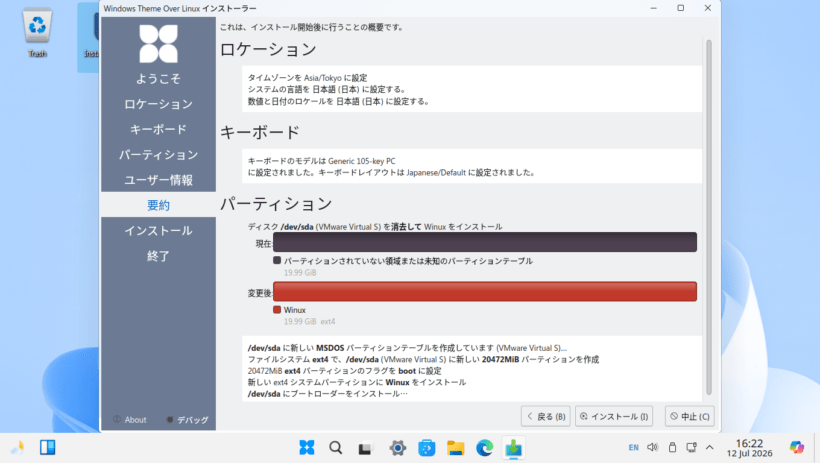Select the パーティション step in the sidebar

point(158,154)
